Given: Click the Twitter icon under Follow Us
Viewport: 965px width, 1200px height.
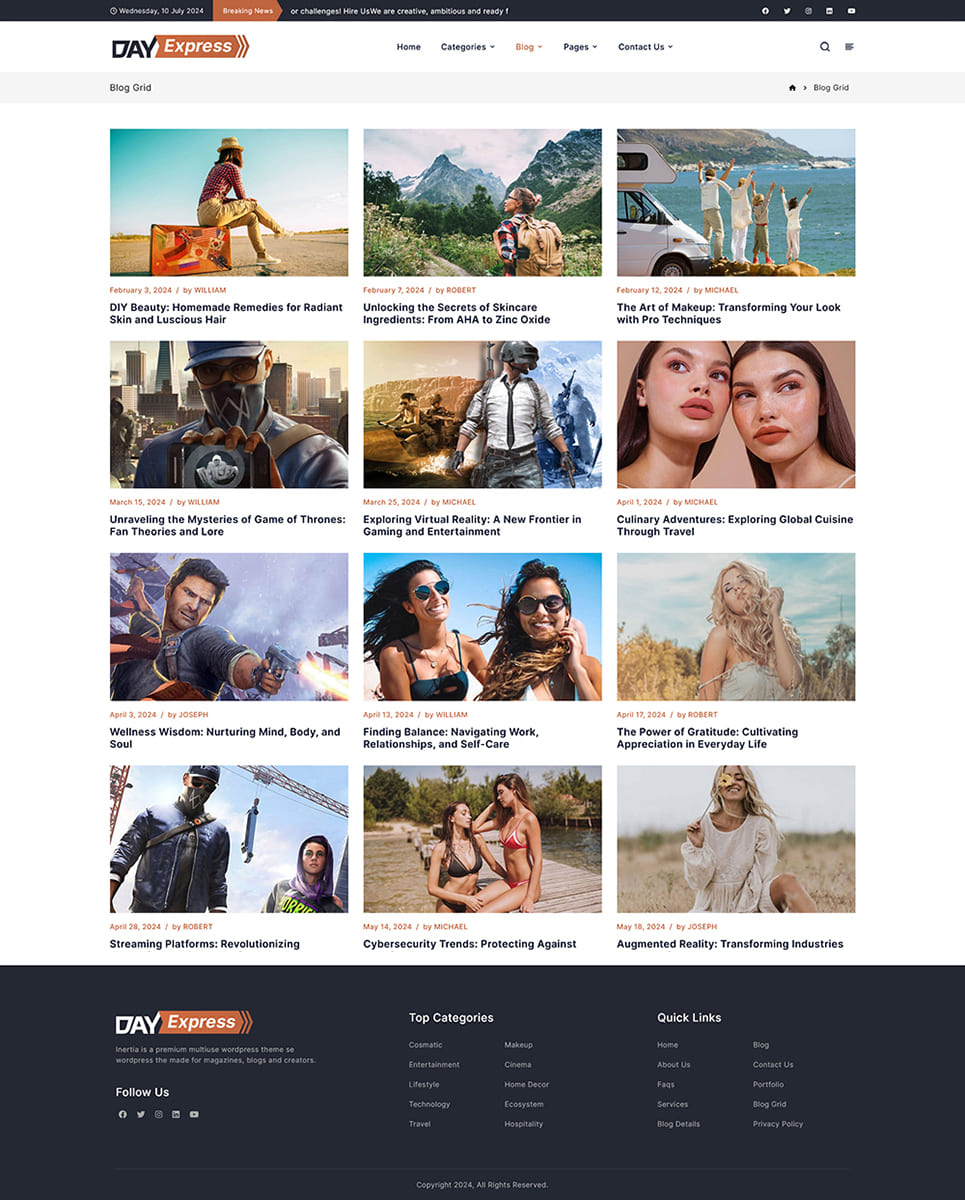Looking at the screenshot, I should pyautogui.click(x=140, y=1114).
